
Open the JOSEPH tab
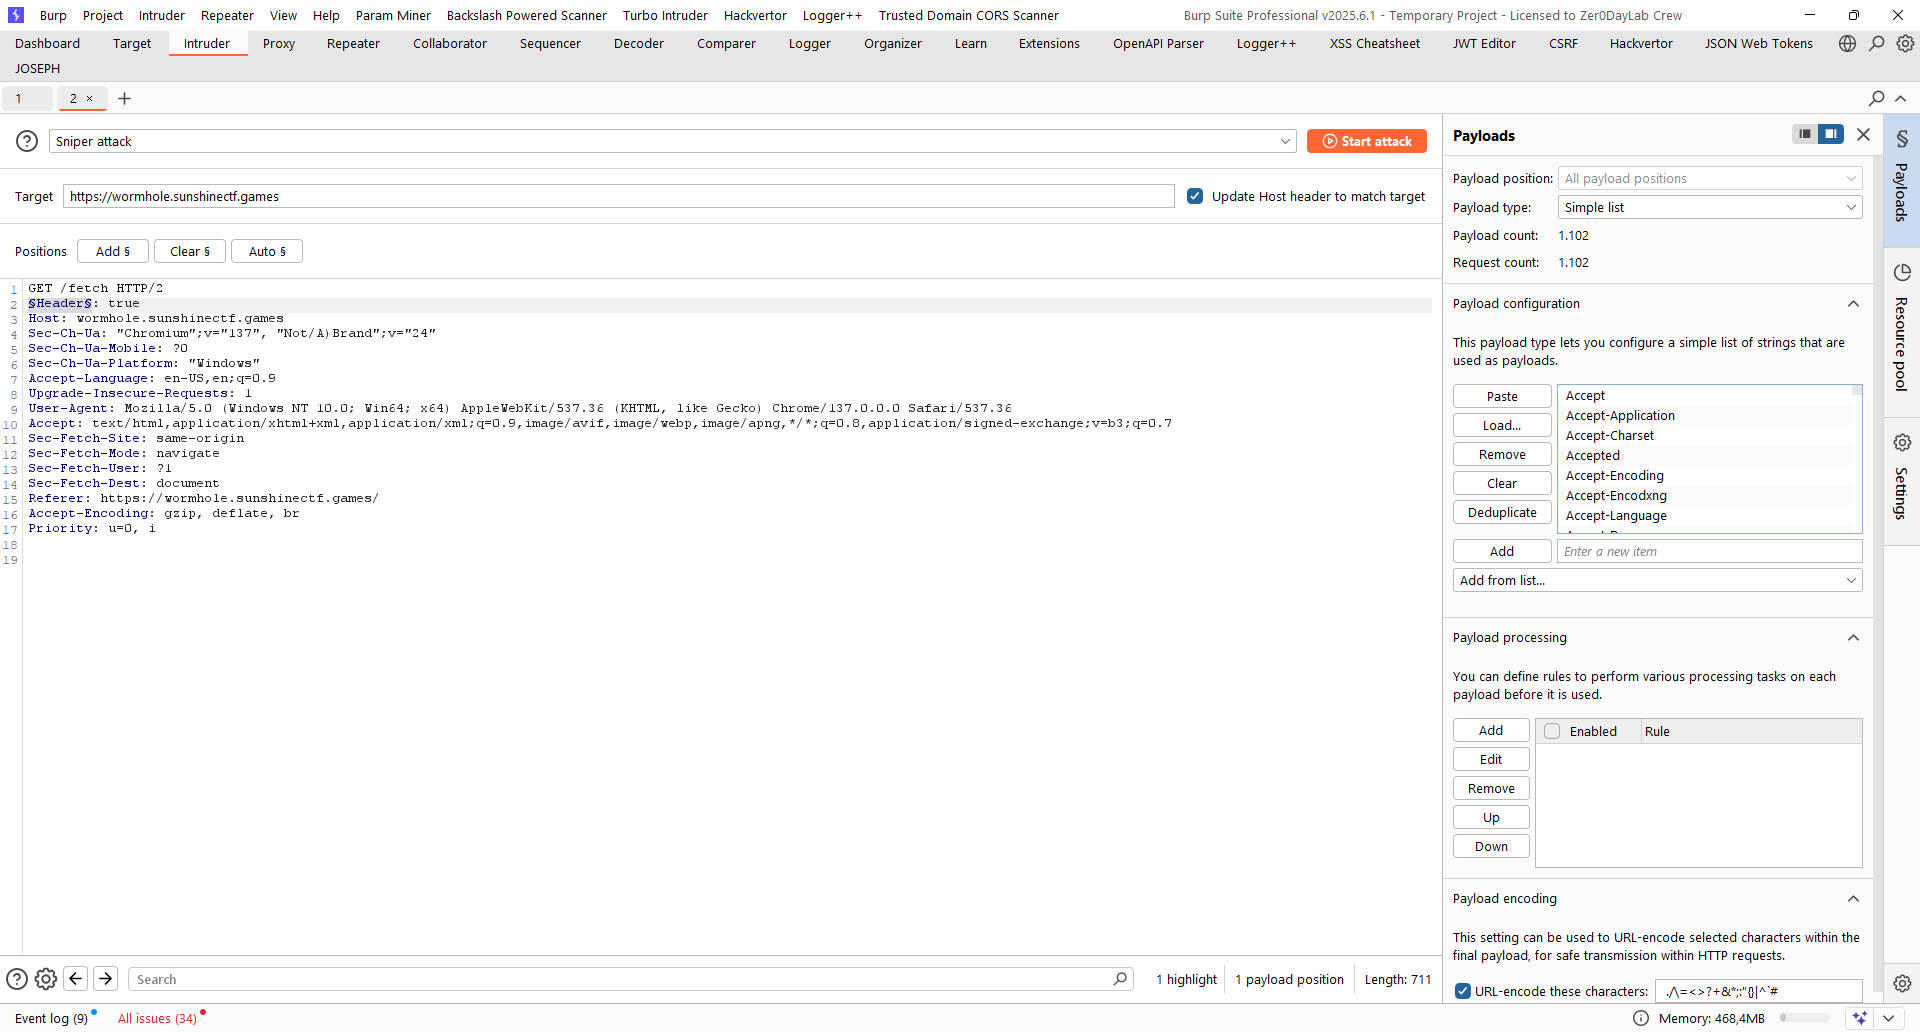pyautogui.click(x=37, y=68)
